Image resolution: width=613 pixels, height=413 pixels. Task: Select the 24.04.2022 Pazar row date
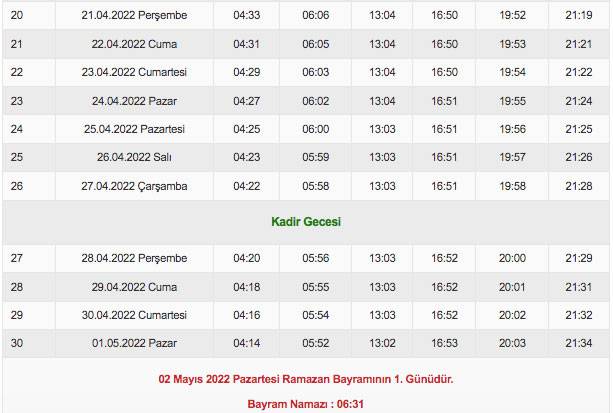(x=134, y=101)
